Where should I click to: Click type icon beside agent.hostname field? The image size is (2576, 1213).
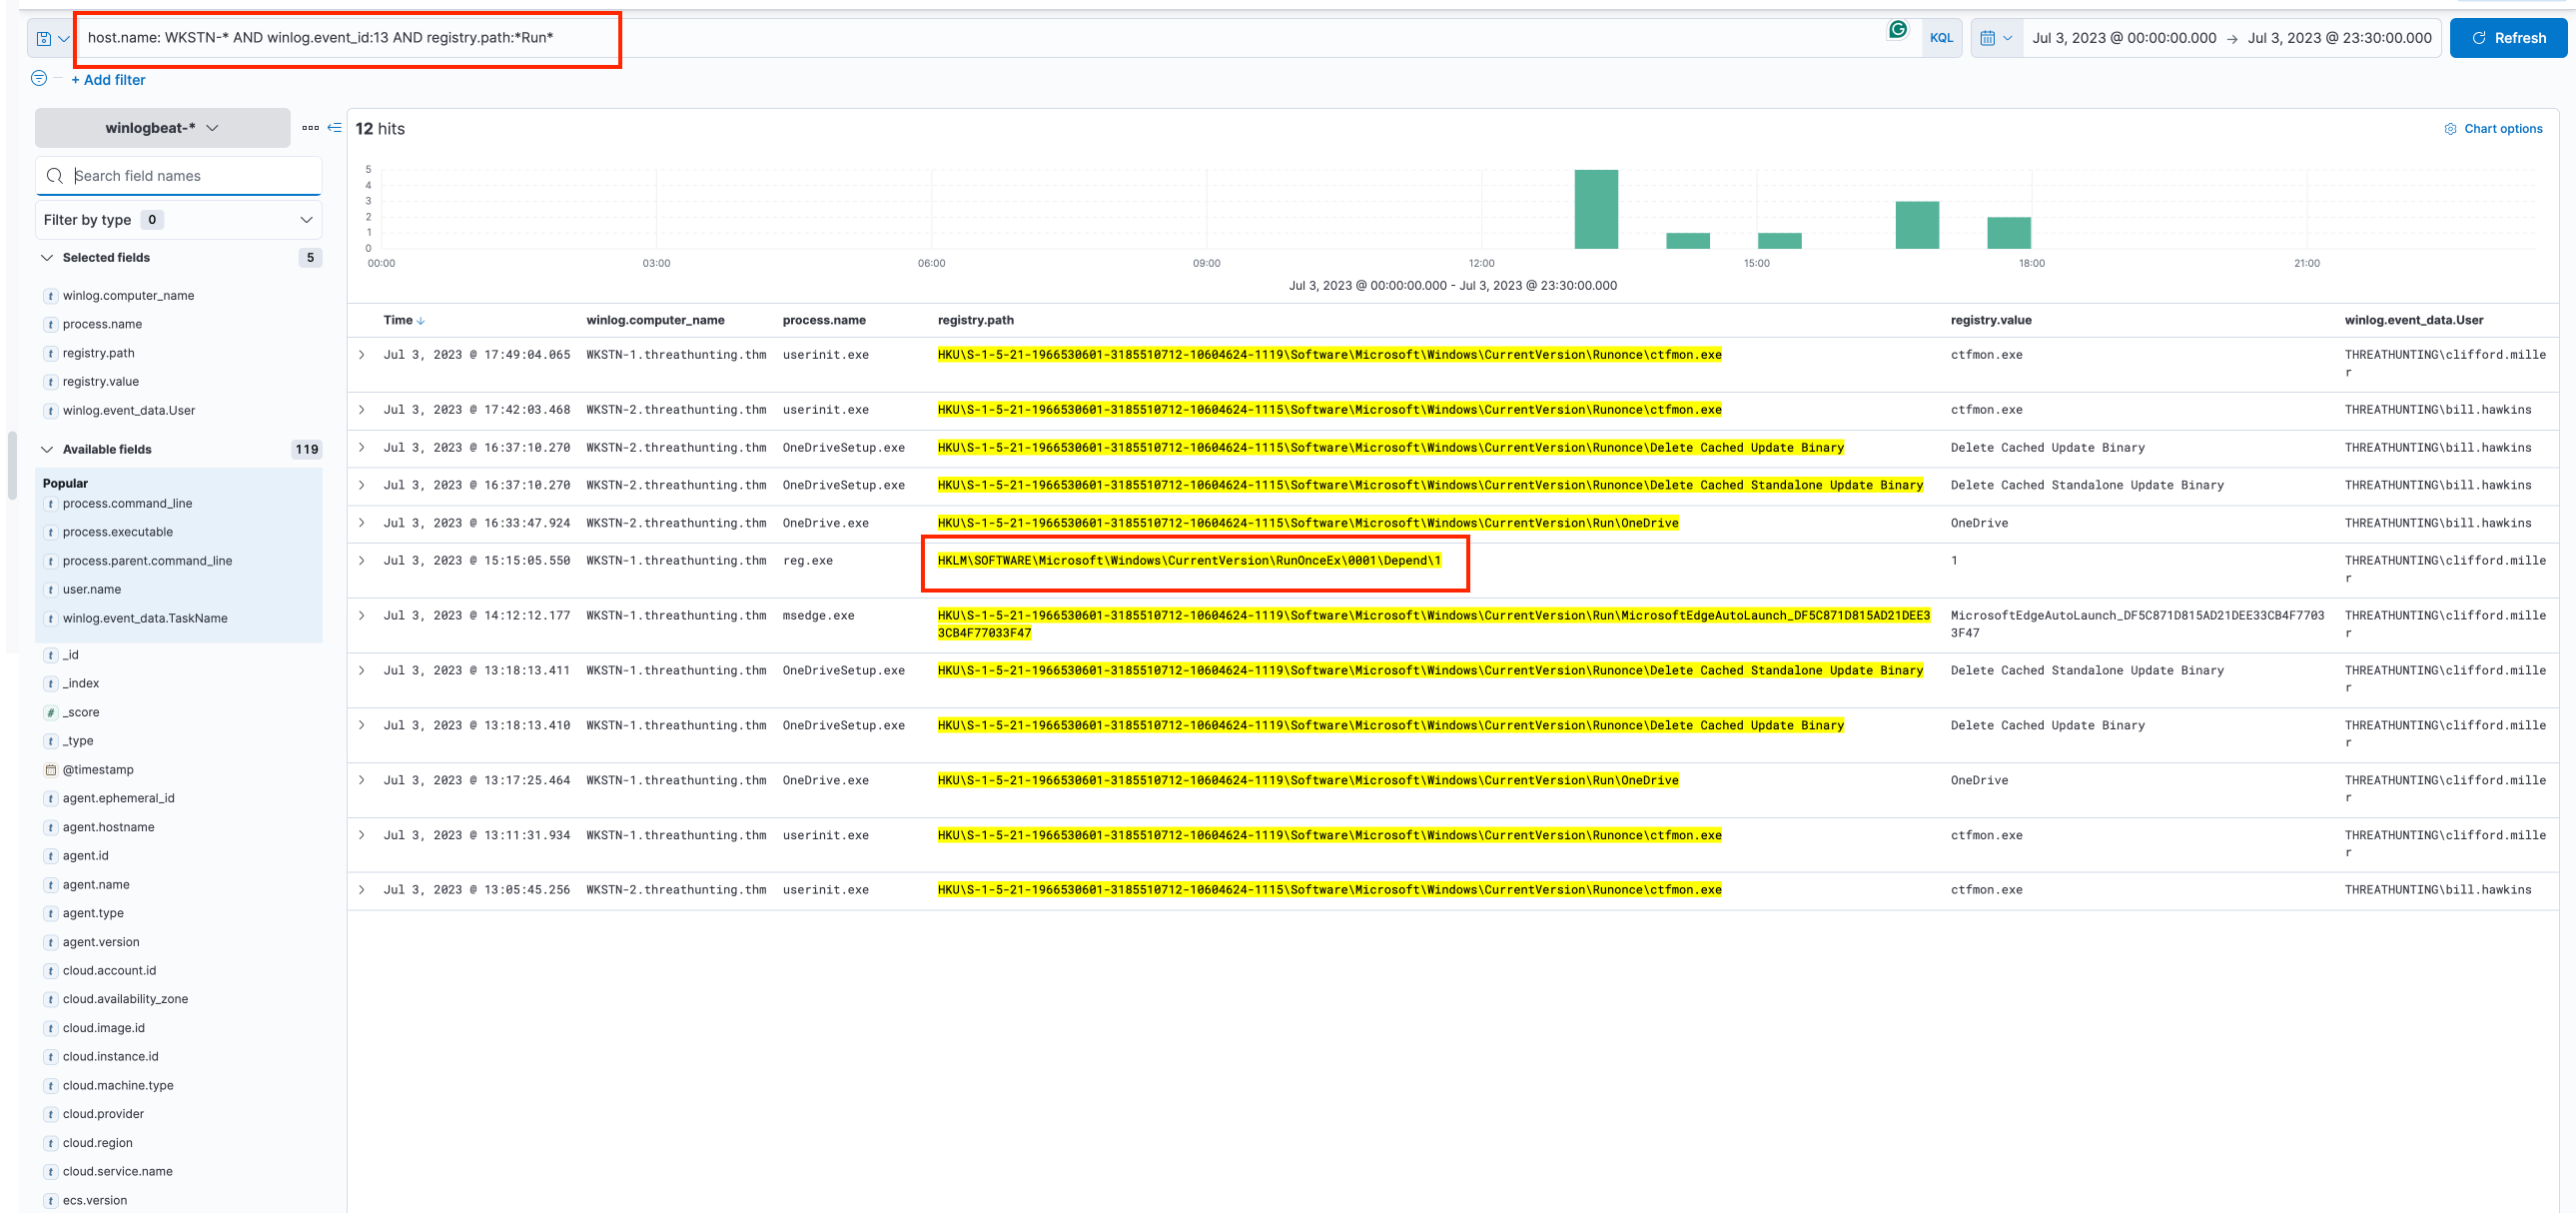[x=50, y=828]
